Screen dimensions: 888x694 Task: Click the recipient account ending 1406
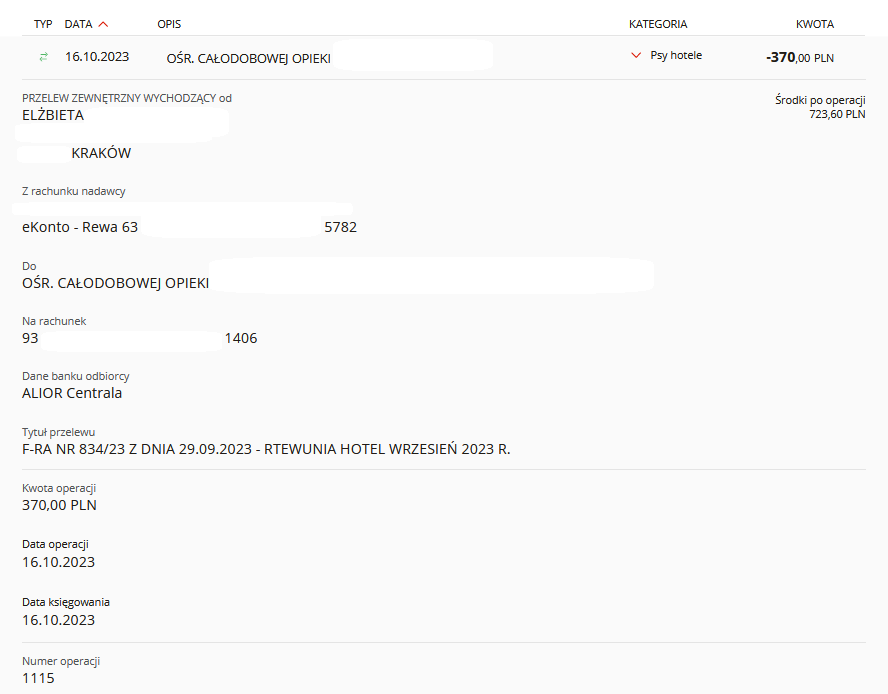[x=241, y=338]
